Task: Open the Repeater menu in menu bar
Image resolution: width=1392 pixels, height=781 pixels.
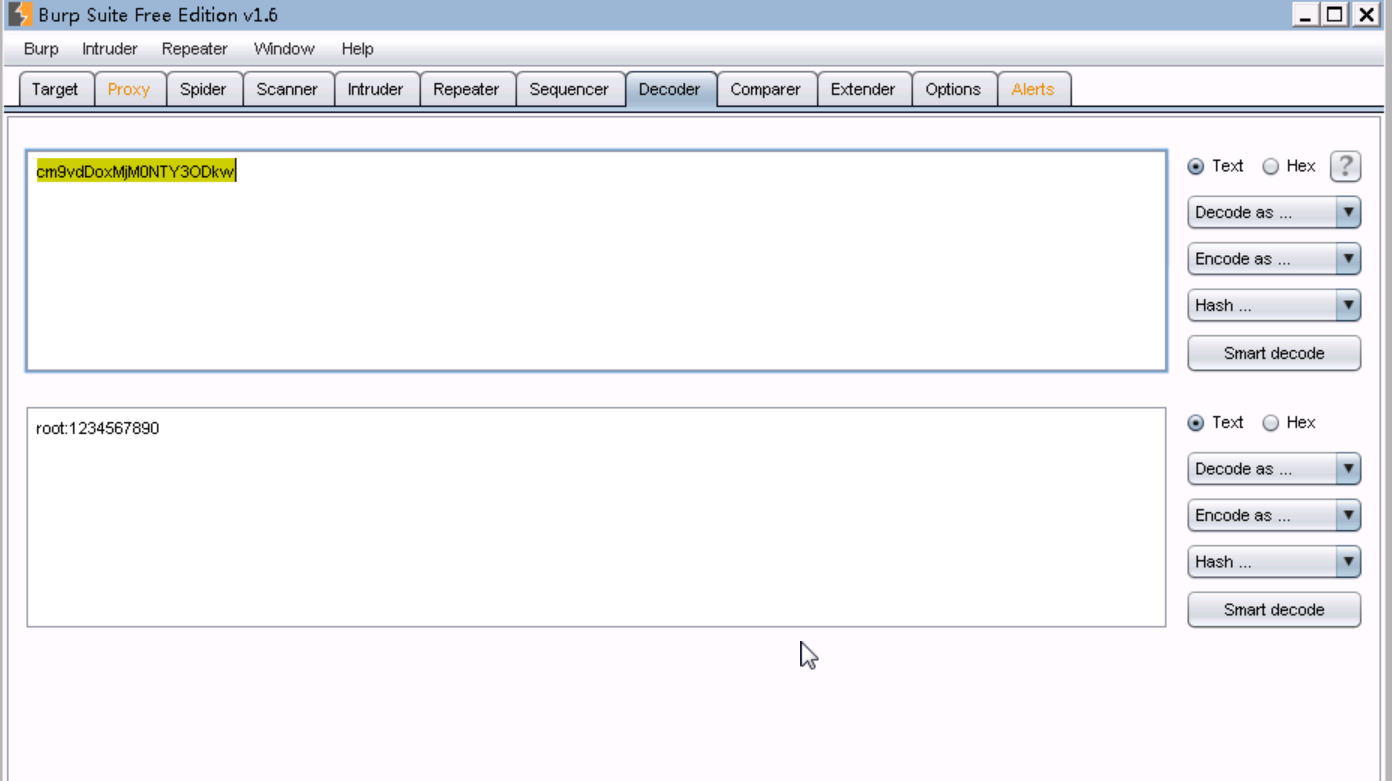Action: (195, 49)
